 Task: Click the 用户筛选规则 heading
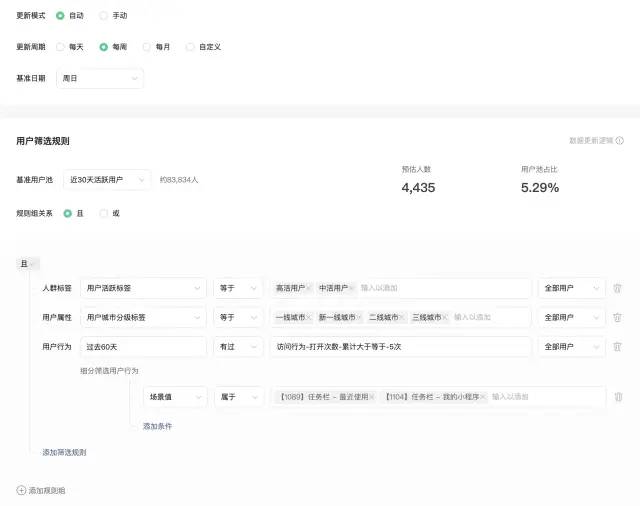coord(43,141)
